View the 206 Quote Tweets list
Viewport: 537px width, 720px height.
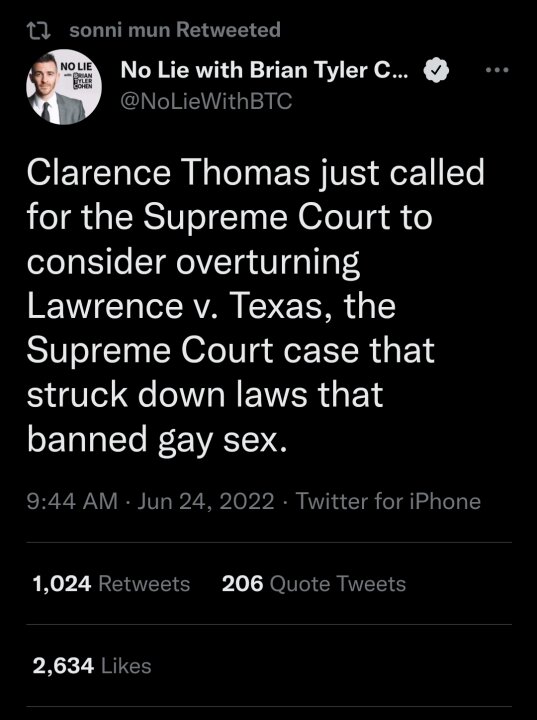click(x=314, y=584)
